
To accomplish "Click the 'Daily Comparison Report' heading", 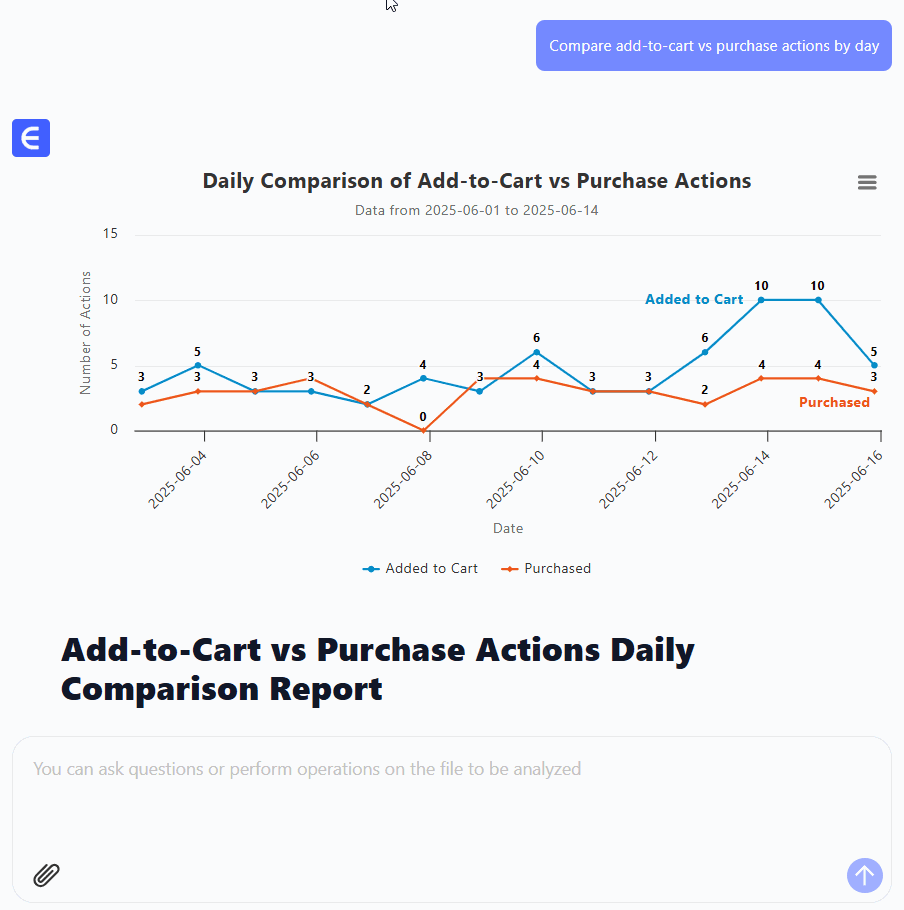I will [377, 669].
